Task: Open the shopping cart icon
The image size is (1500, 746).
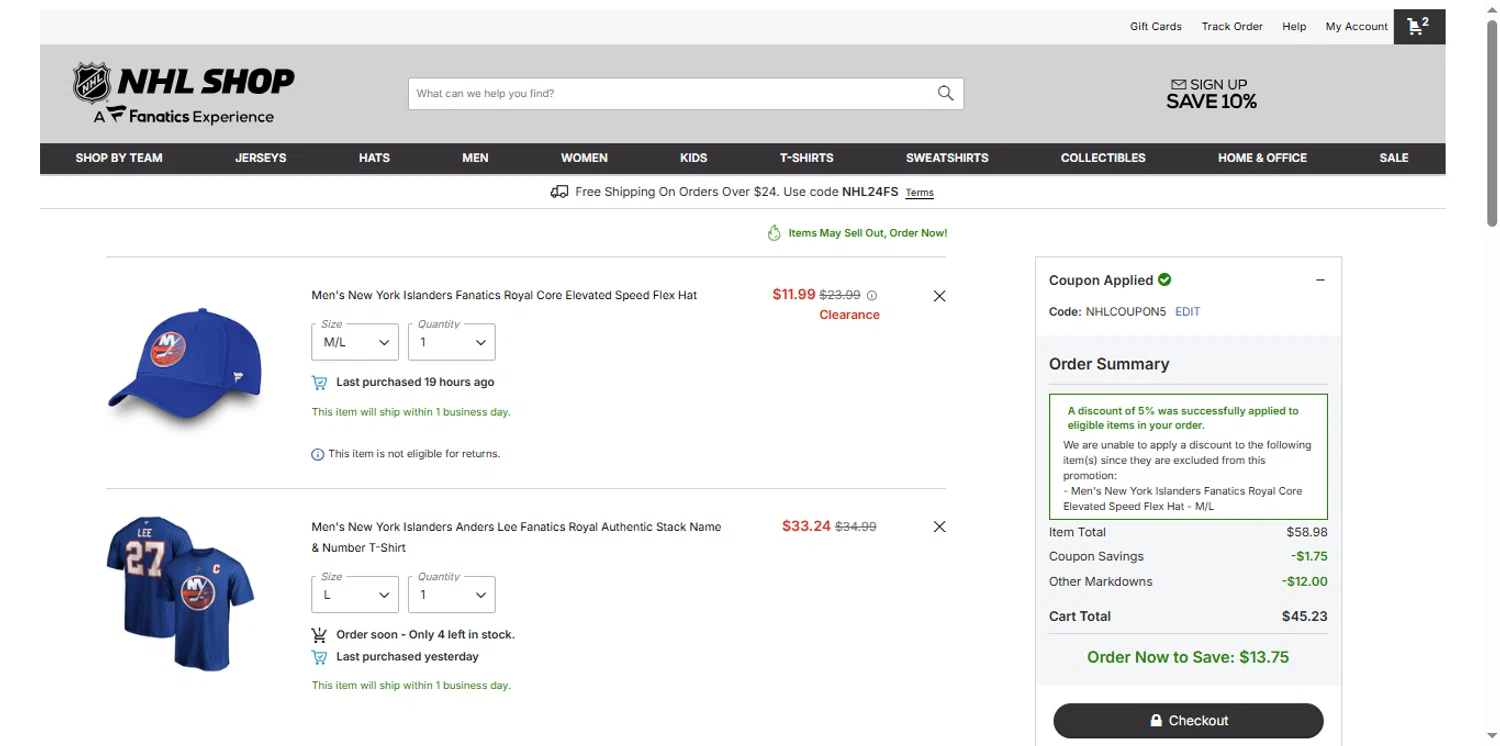Action: [x=1417, y=27]
